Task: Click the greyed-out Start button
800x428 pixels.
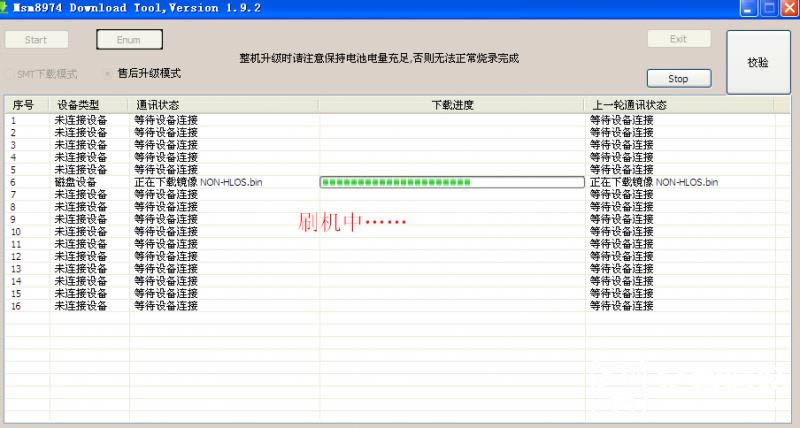Action: [x=36, y=40]
